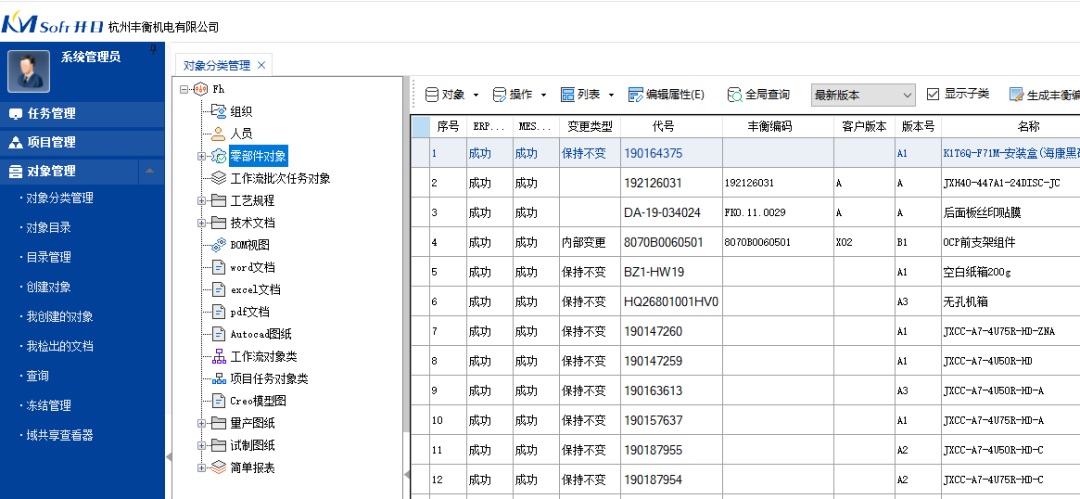1080x499 pixels.
Task: Expand the 量产图纸 folder node
Action: point(202,422)
